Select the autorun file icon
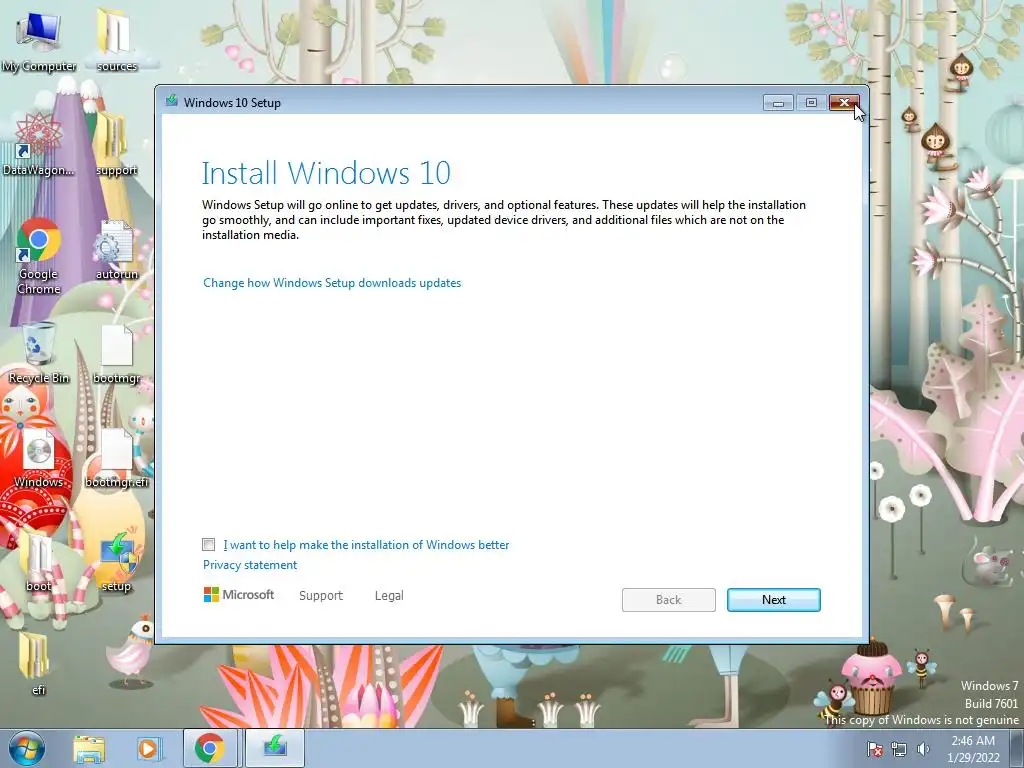Screen dimensions: 1024x768 (116, 249)
